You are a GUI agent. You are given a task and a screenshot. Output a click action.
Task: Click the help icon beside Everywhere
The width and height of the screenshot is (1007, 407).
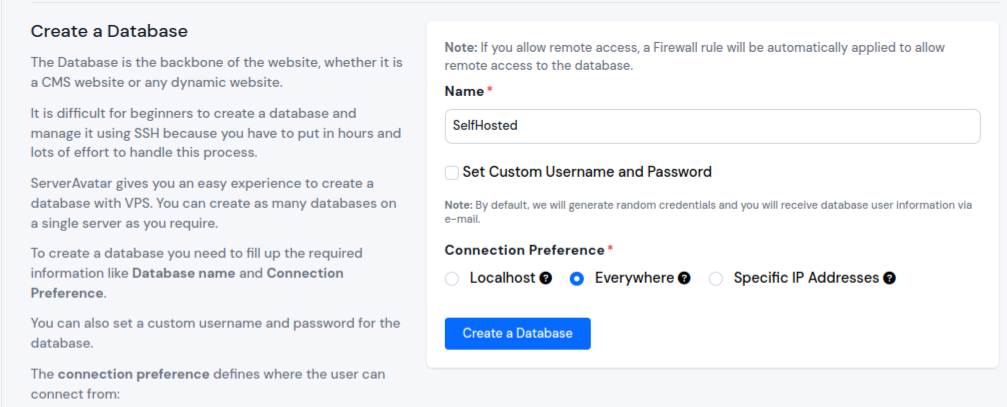[x=684, y=278]
